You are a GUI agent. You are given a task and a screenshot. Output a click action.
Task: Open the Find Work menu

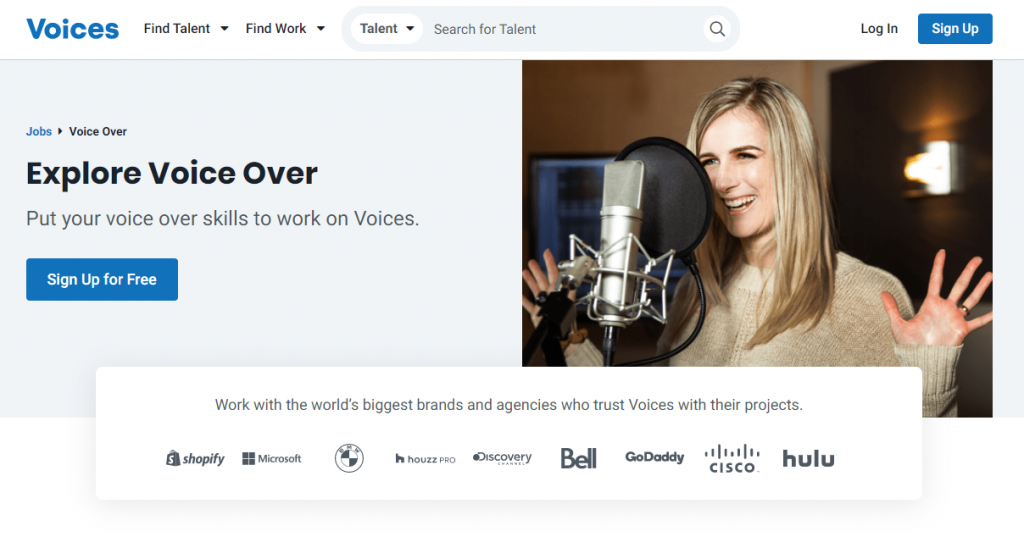pos(285,29)
